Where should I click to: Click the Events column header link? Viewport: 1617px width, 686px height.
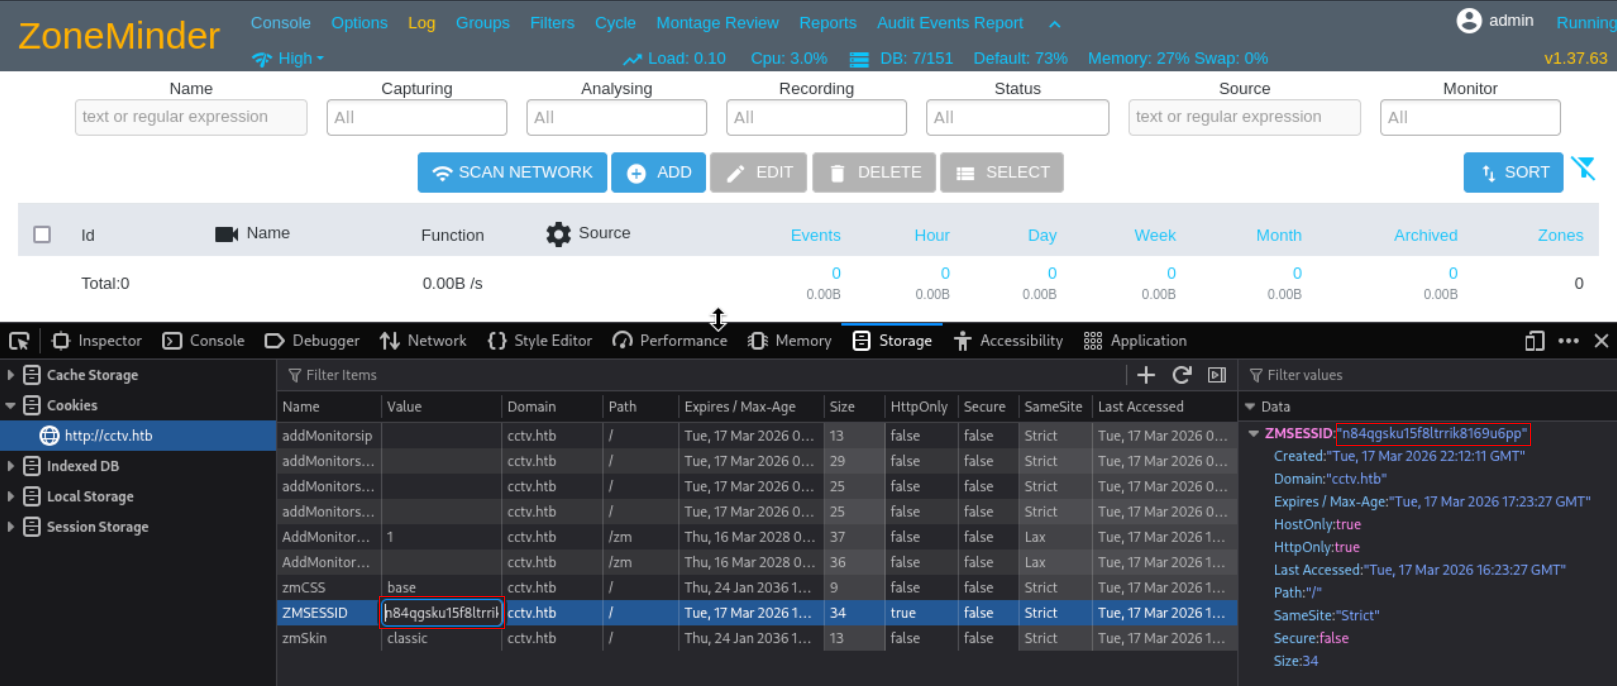tap(816, 235)
